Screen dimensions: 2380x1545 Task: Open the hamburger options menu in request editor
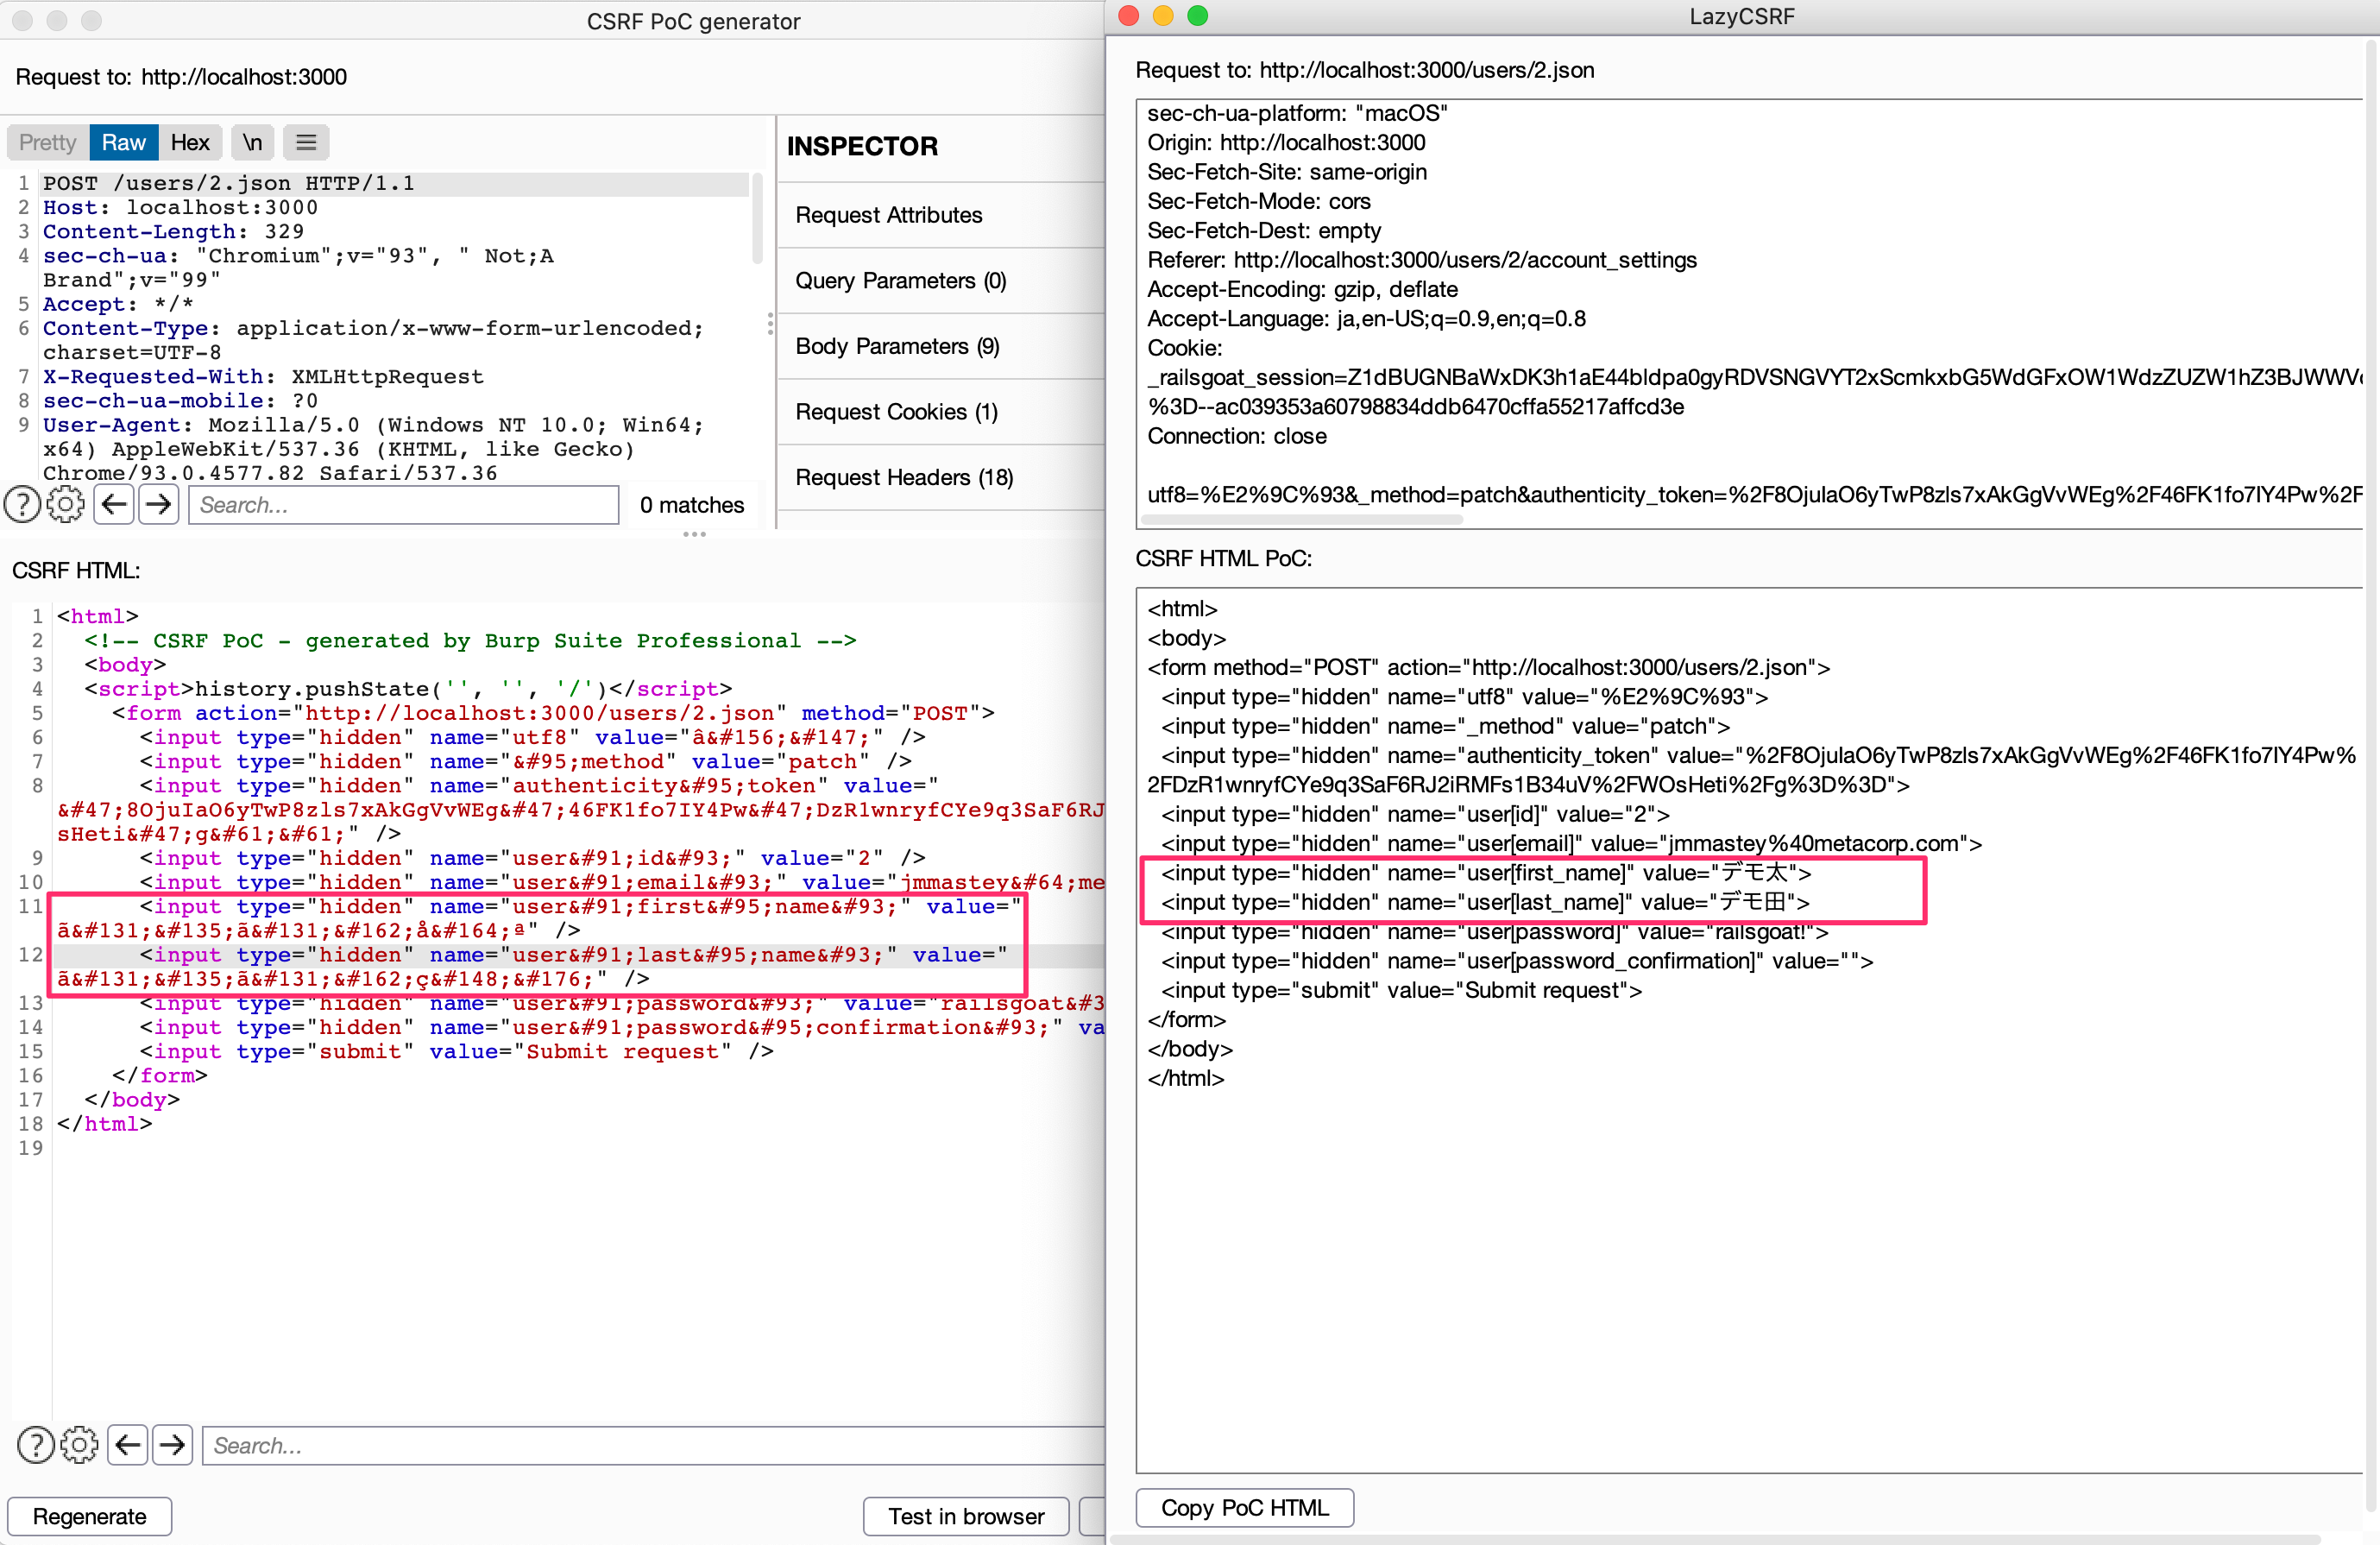pyautogui.click(x=306, y=142)
